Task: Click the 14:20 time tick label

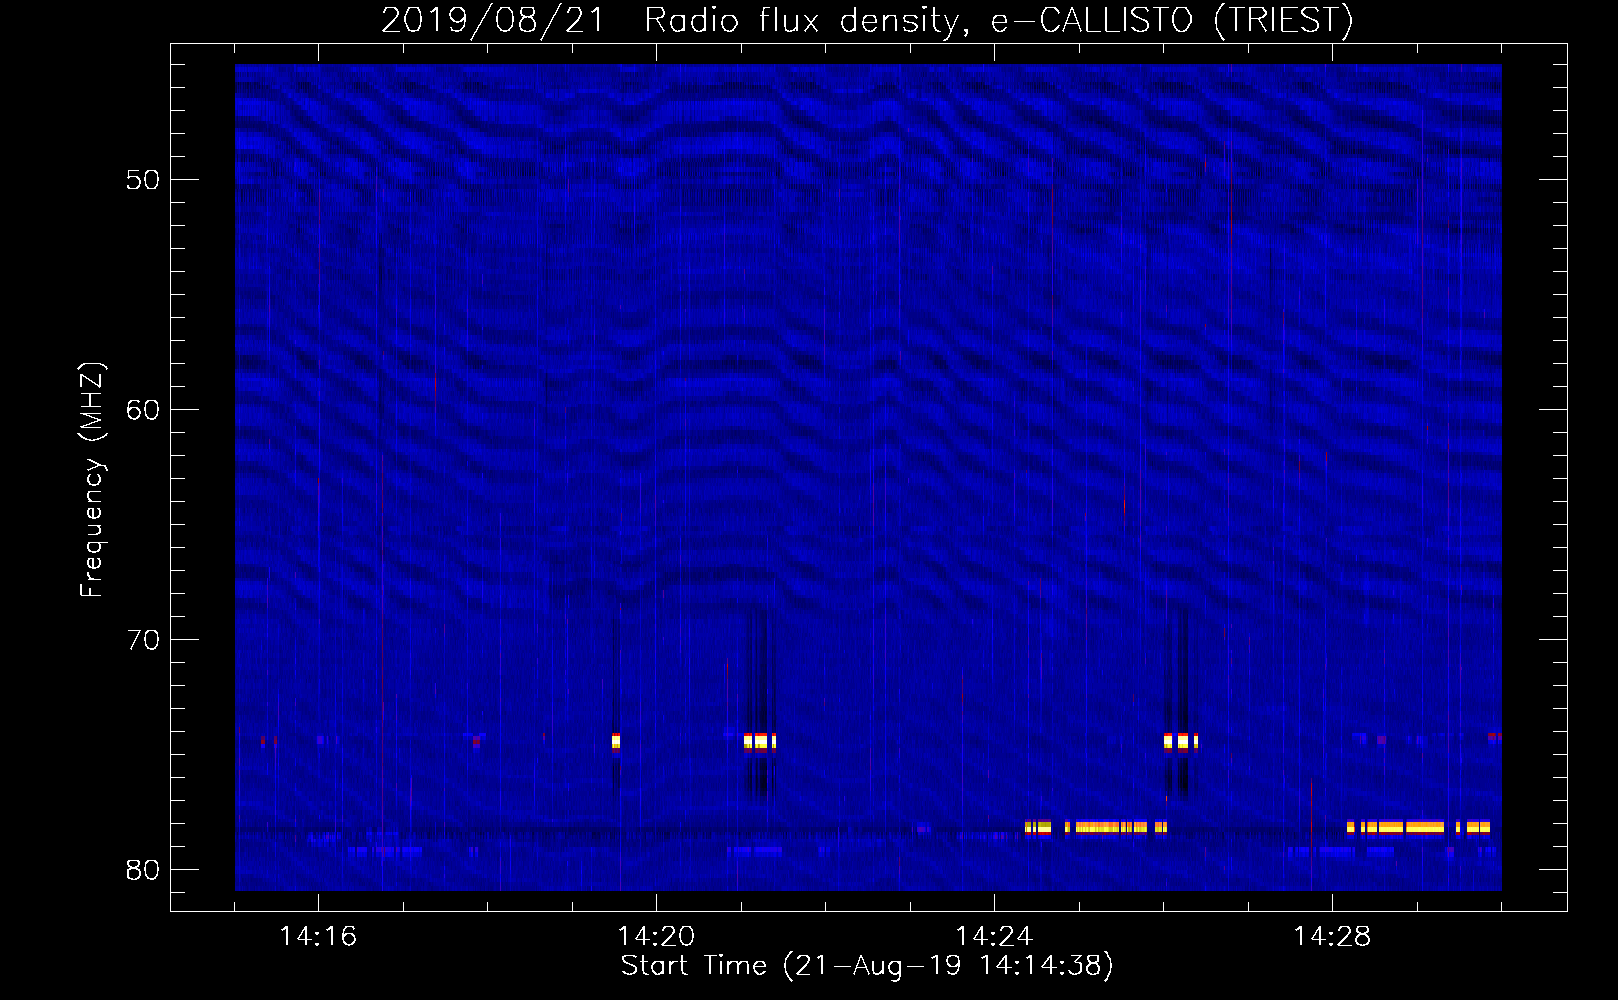Action: 656,937
